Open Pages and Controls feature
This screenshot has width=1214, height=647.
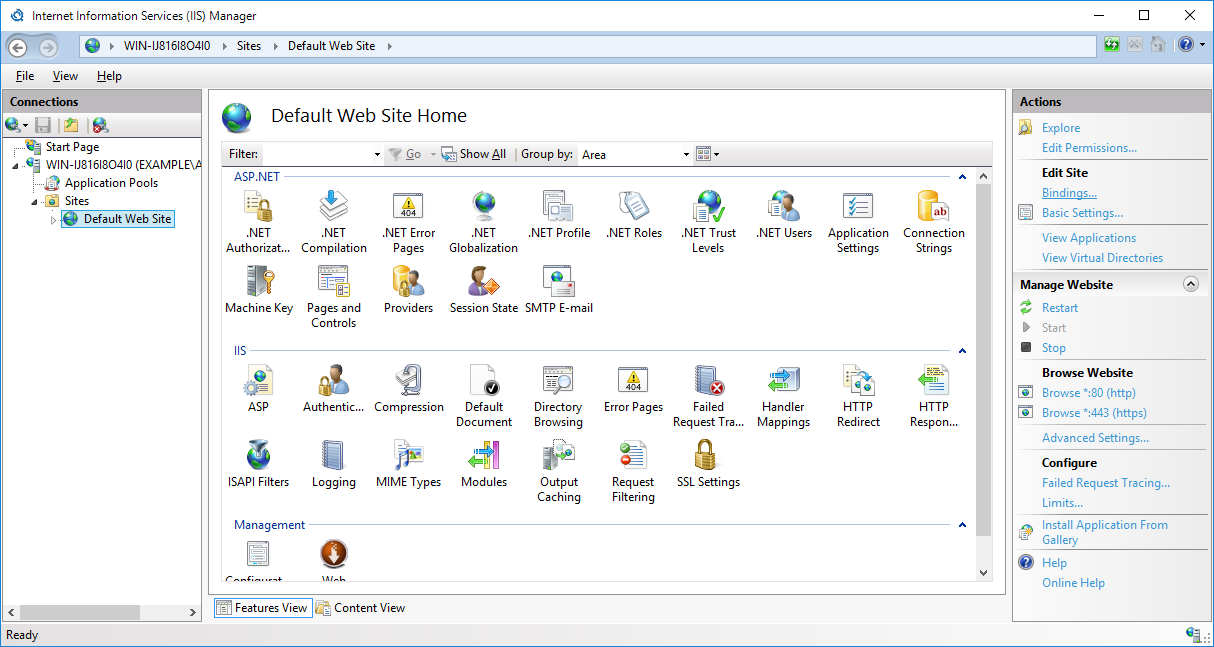(334, 297)
